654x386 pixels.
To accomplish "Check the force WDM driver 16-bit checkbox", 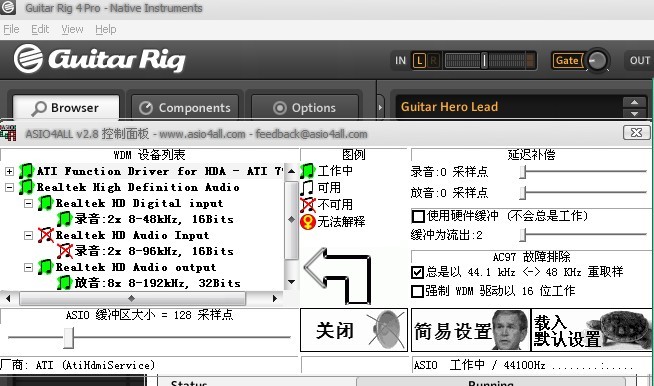I will pyautogui.click(x=418, y=291).
